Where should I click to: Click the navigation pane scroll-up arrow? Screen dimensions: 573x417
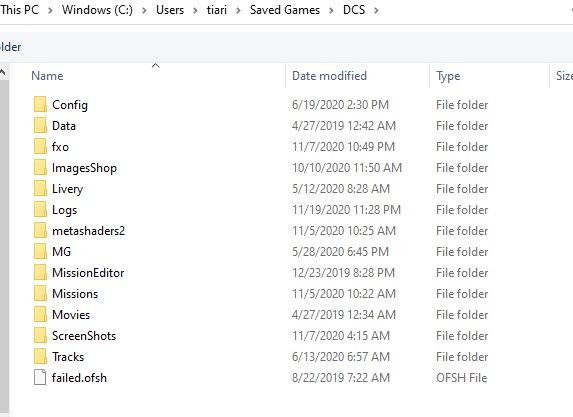tap(3, 72)
